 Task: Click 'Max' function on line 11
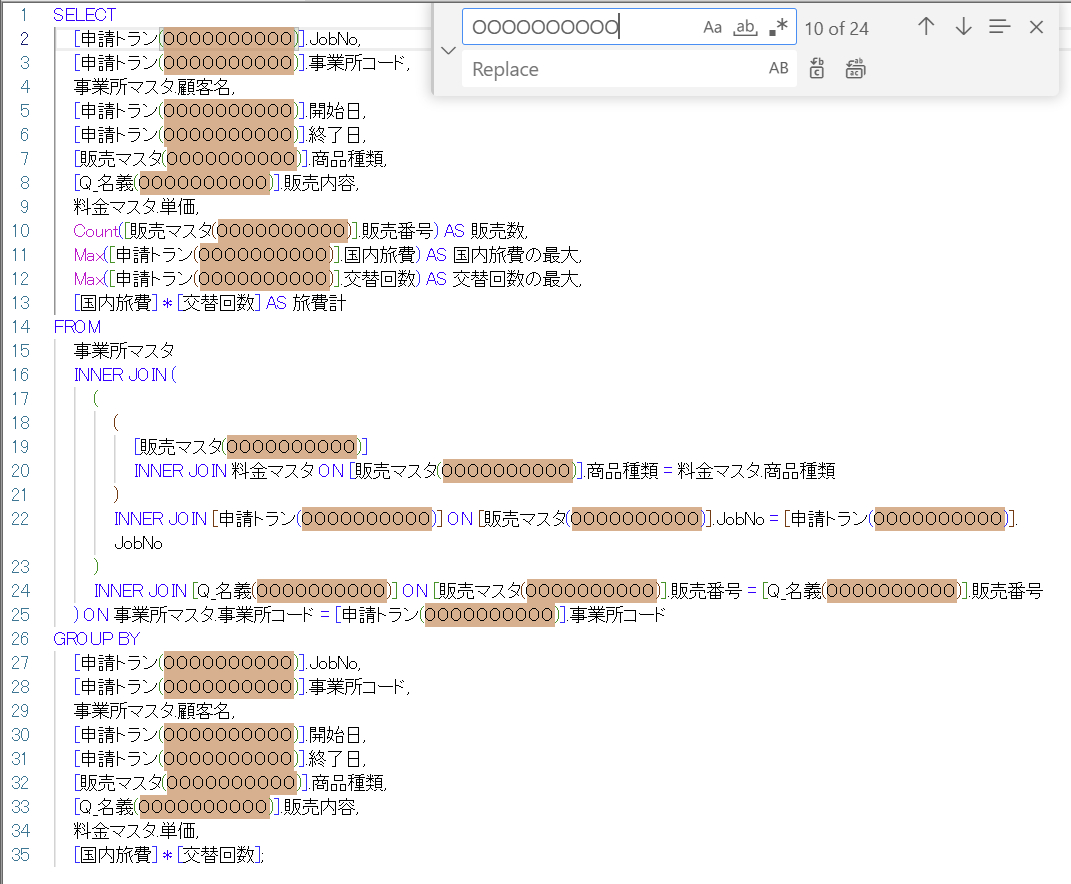[89, 255]
